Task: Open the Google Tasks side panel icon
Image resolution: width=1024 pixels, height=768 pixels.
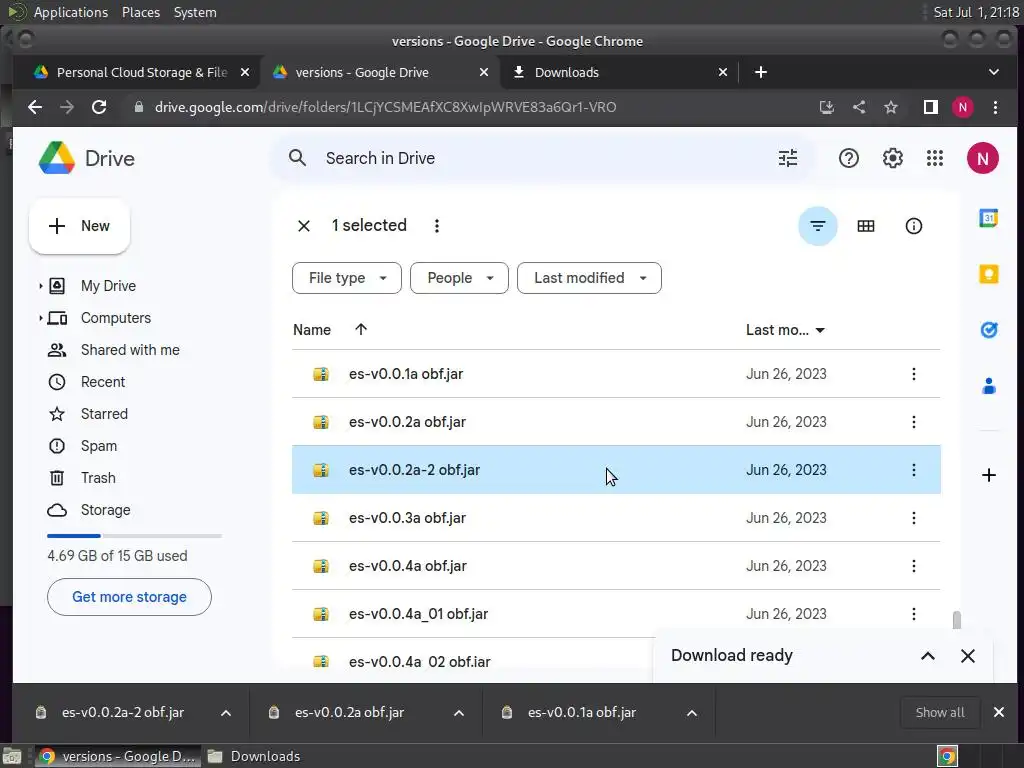Action: tap(988, 330)
